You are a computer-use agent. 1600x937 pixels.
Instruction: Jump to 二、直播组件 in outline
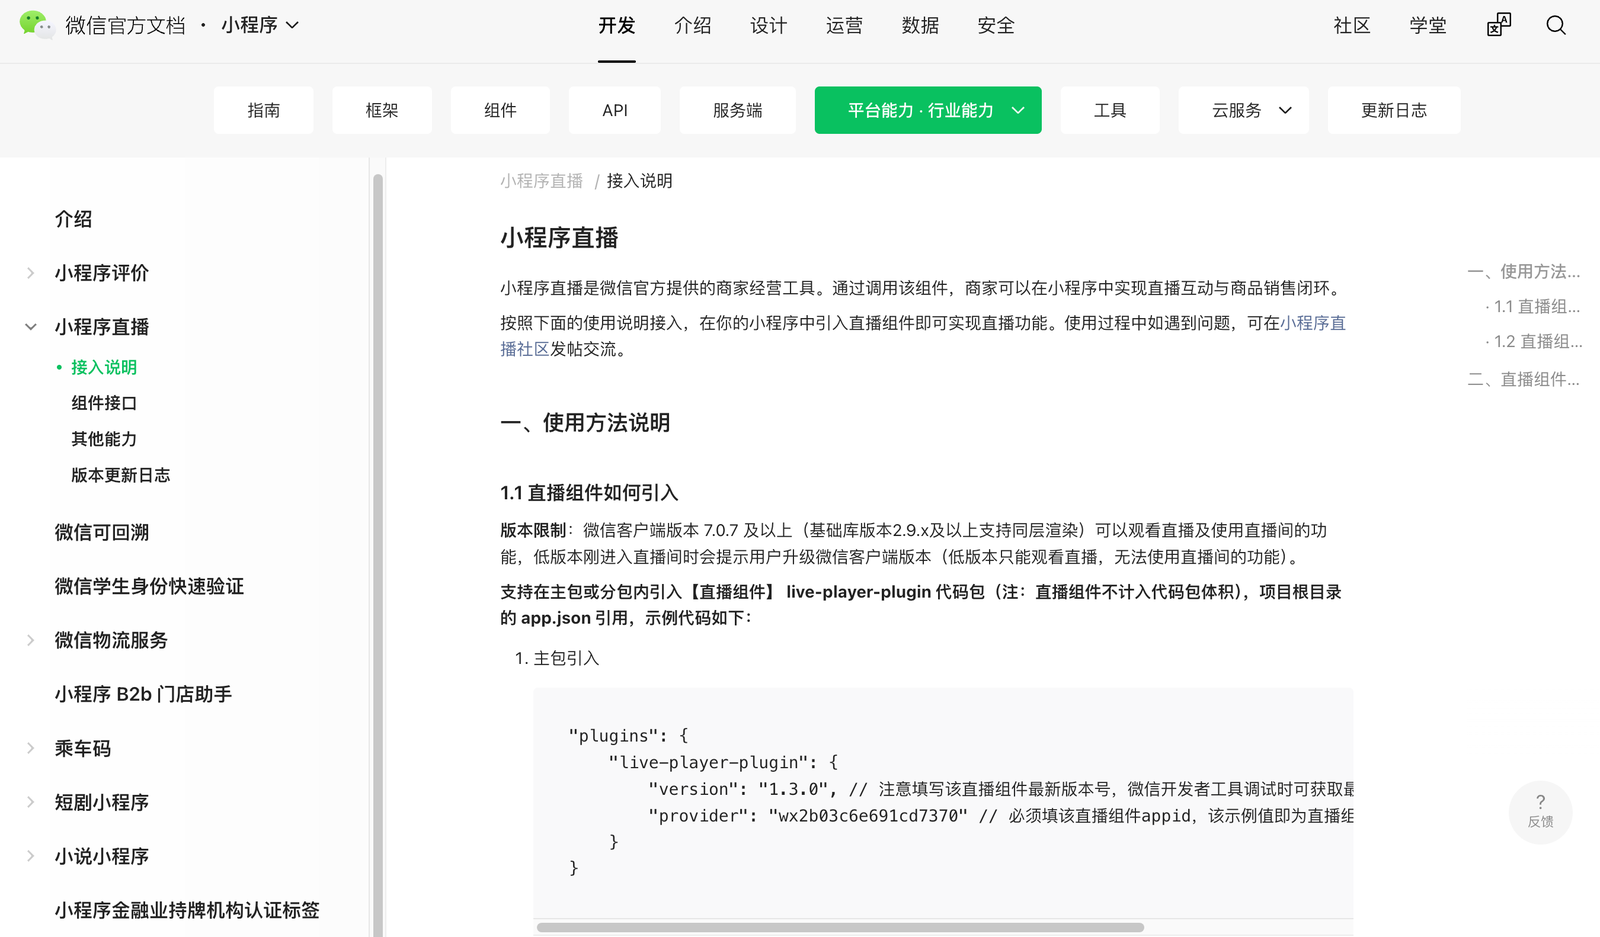(1523, 379)
